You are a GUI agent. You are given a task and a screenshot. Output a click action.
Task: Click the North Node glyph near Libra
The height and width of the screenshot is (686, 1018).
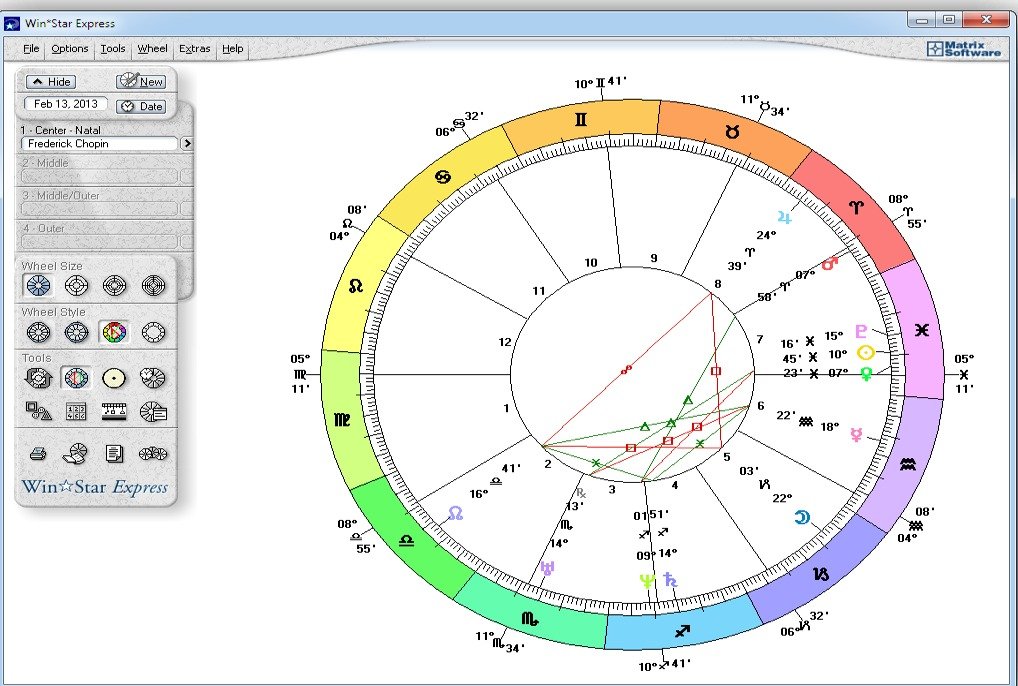coord(456,514)
